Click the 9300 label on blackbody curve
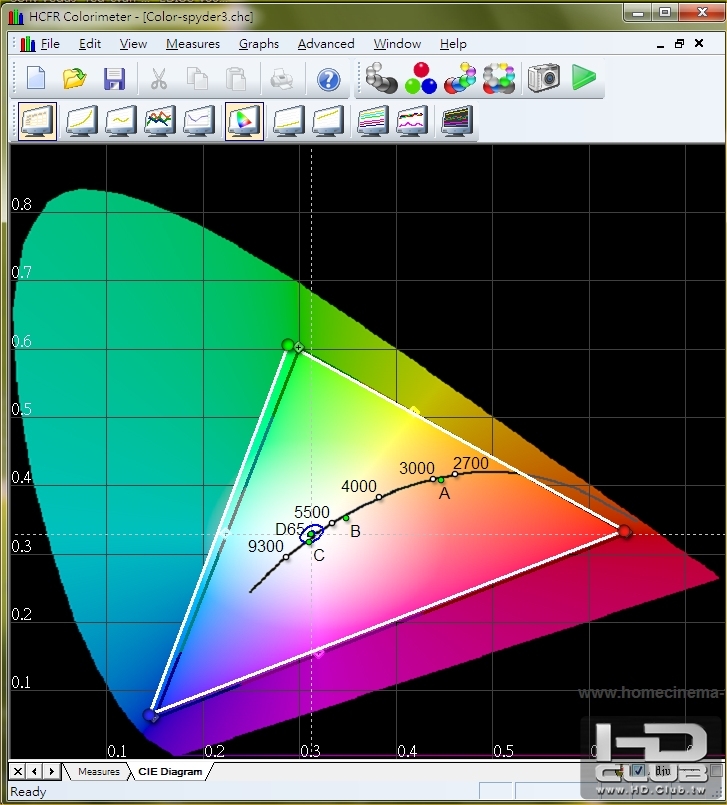This screenshot has width=727, height=805. (265, 546)
